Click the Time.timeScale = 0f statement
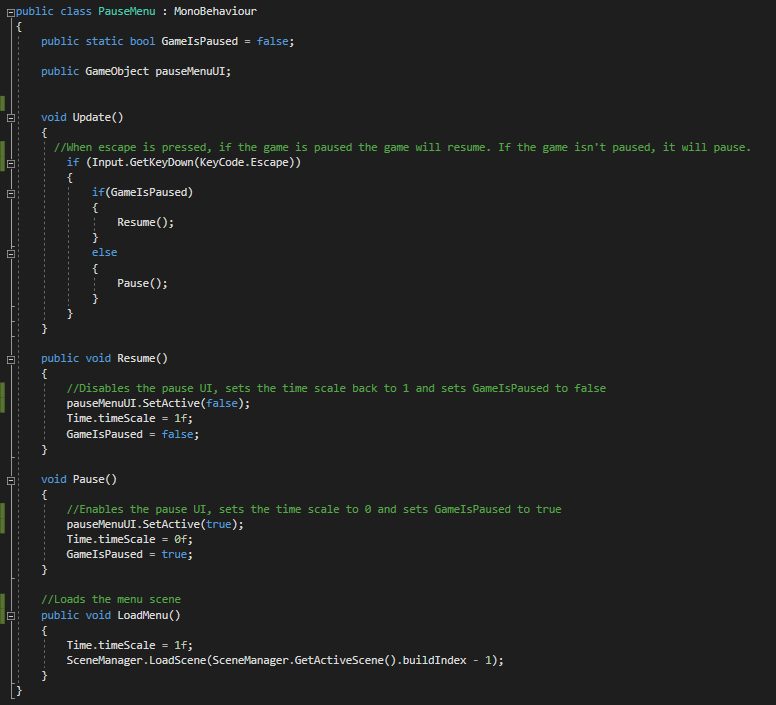 coord(117,539)
